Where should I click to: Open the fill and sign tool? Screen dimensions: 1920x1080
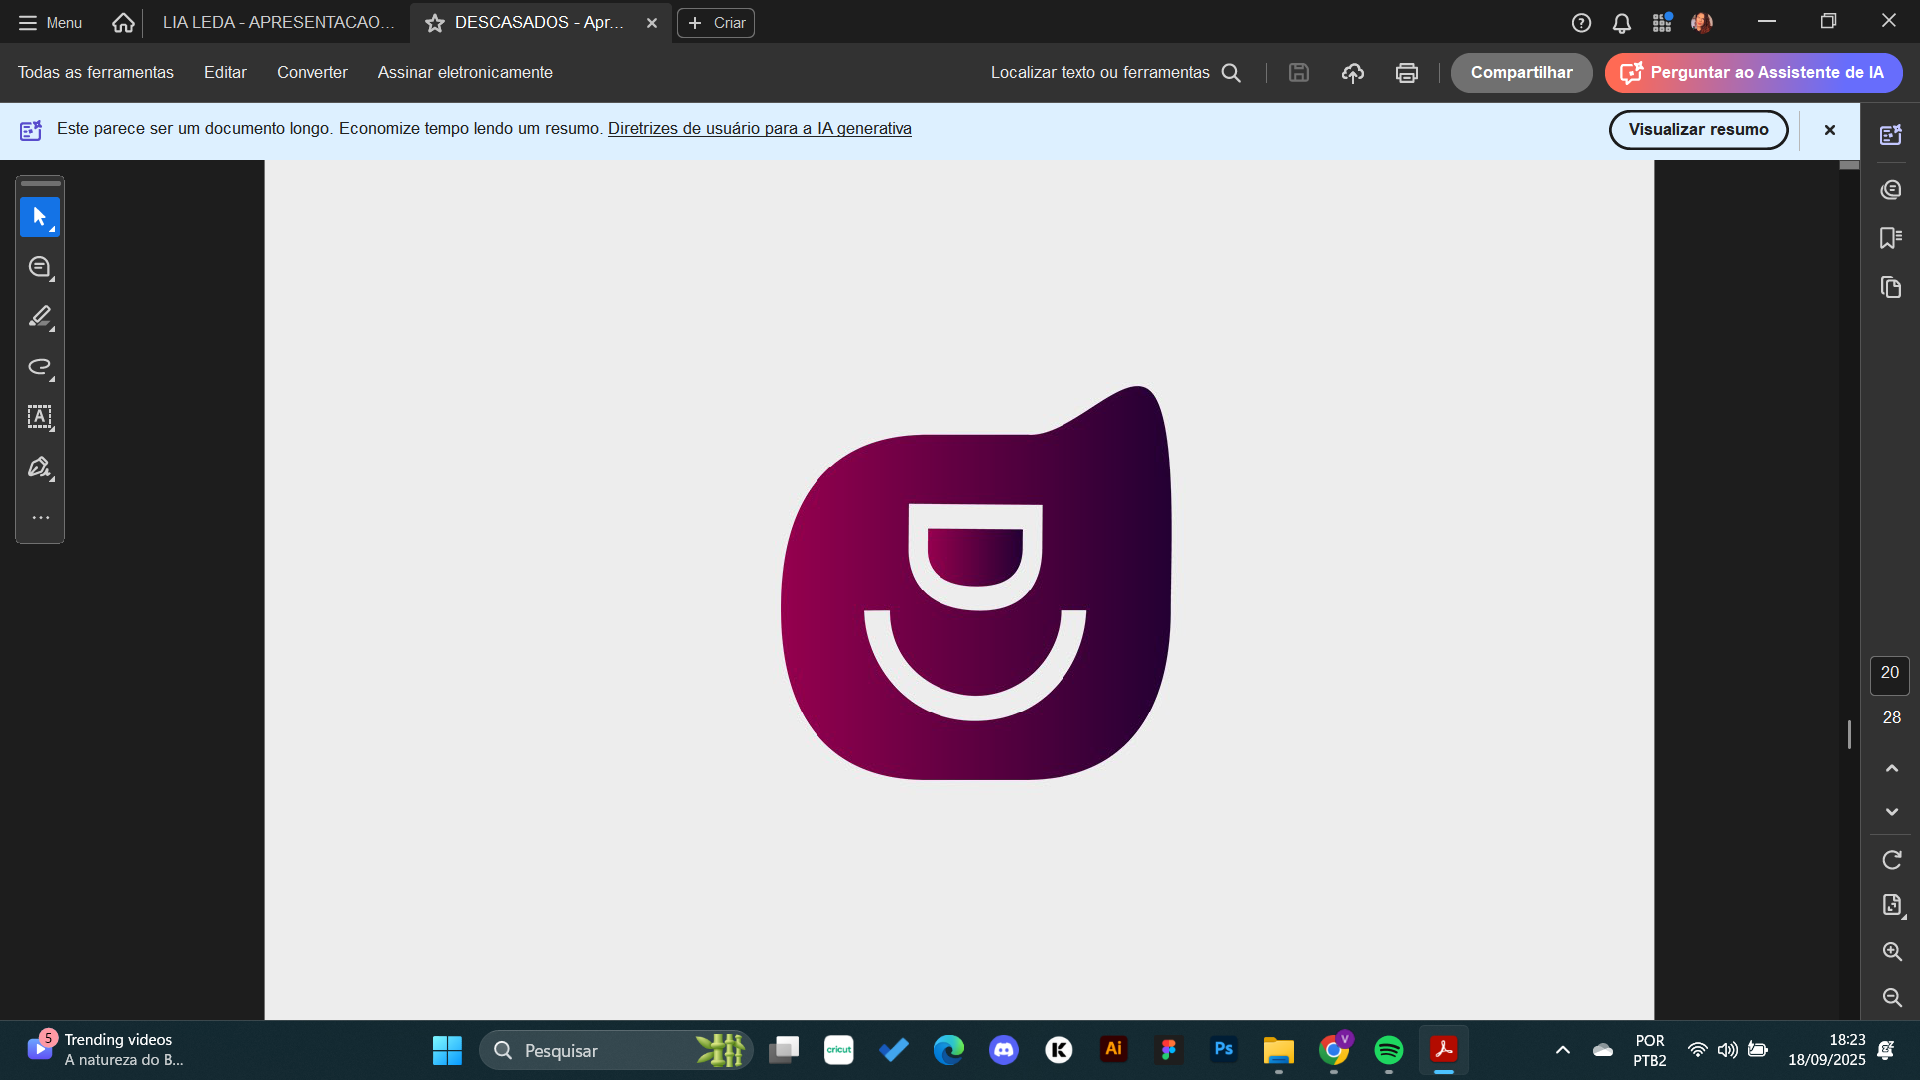39,467
